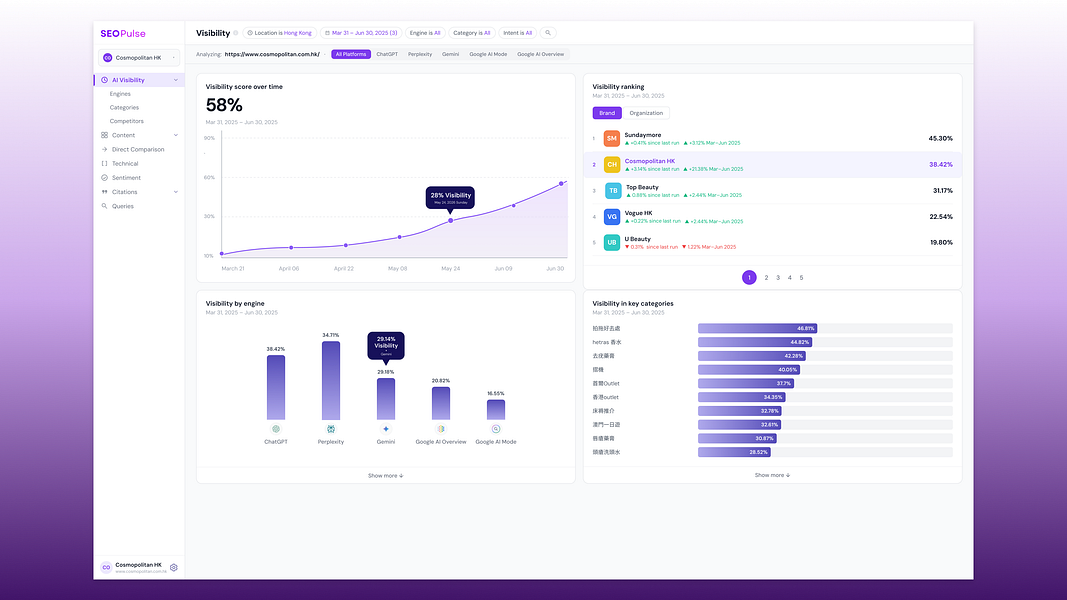The height and width of the screenshot is (600, 1067).
Task: Open the AI Visibility clock icon
Action: pos(105,80)
